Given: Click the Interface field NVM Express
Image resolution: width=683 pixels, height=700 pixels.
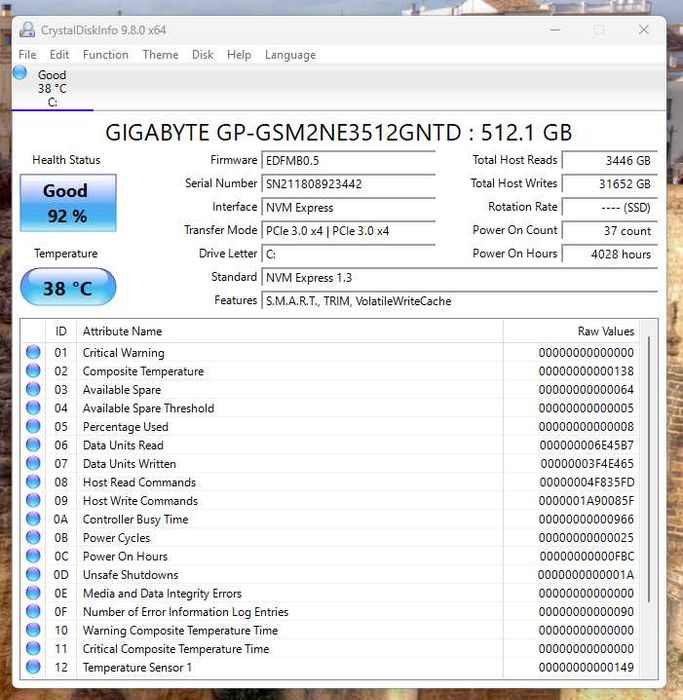Looking at the screenshot, I should [x=348, y=208].
